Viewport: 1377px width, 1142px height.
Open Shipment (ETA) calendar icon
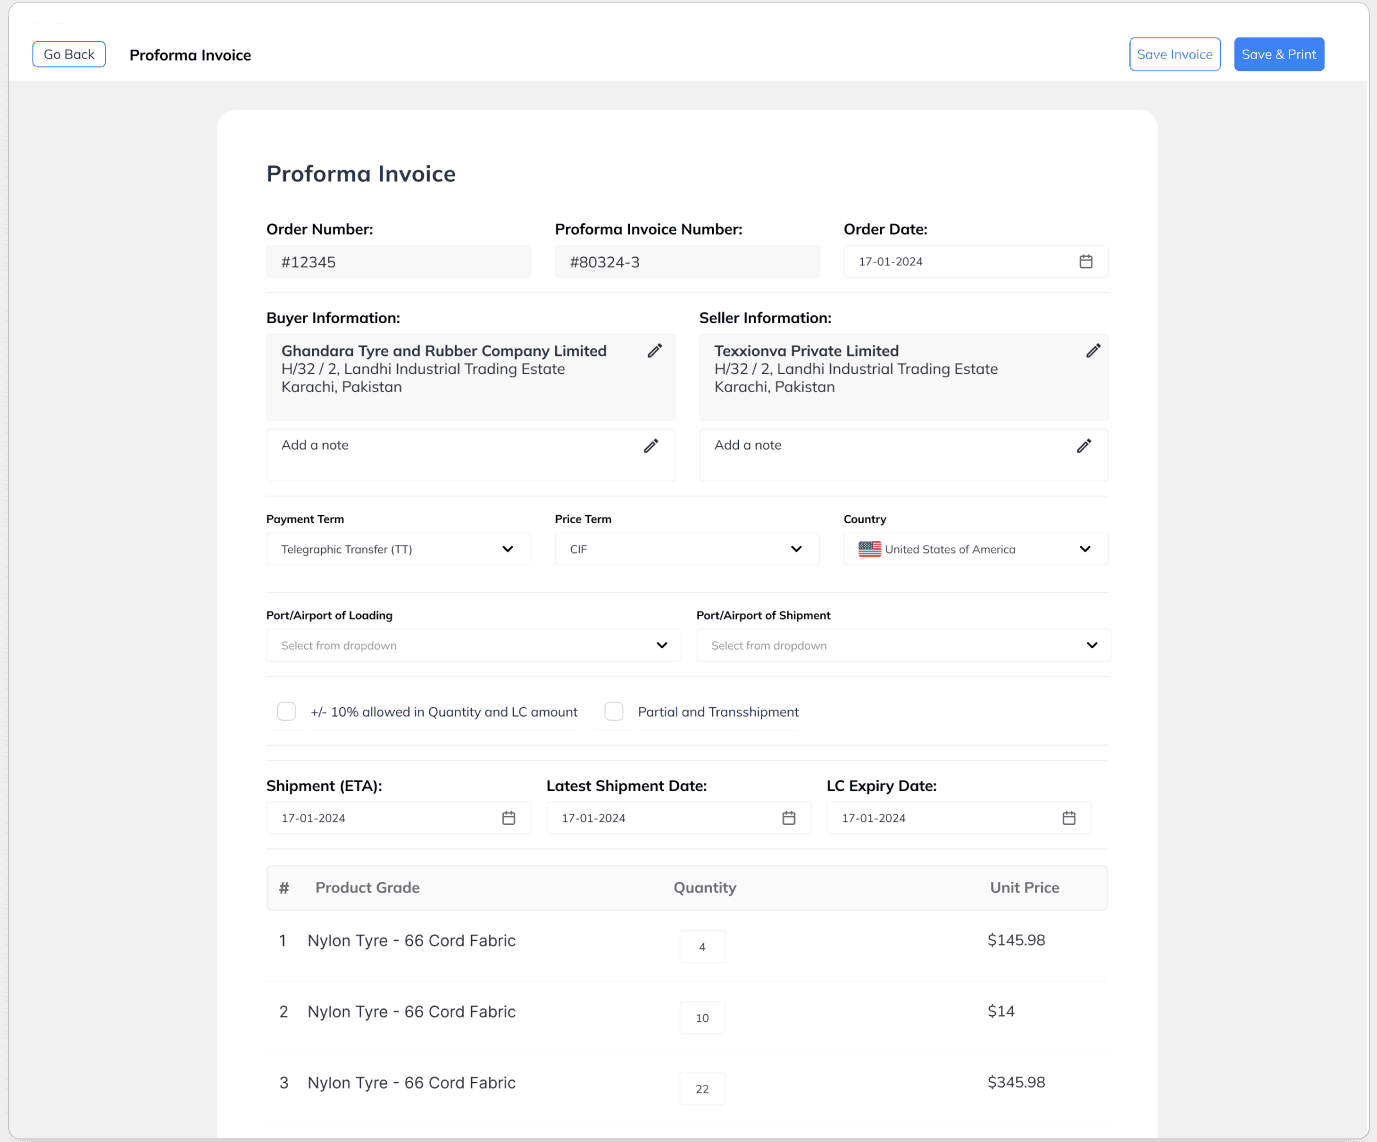508,818
